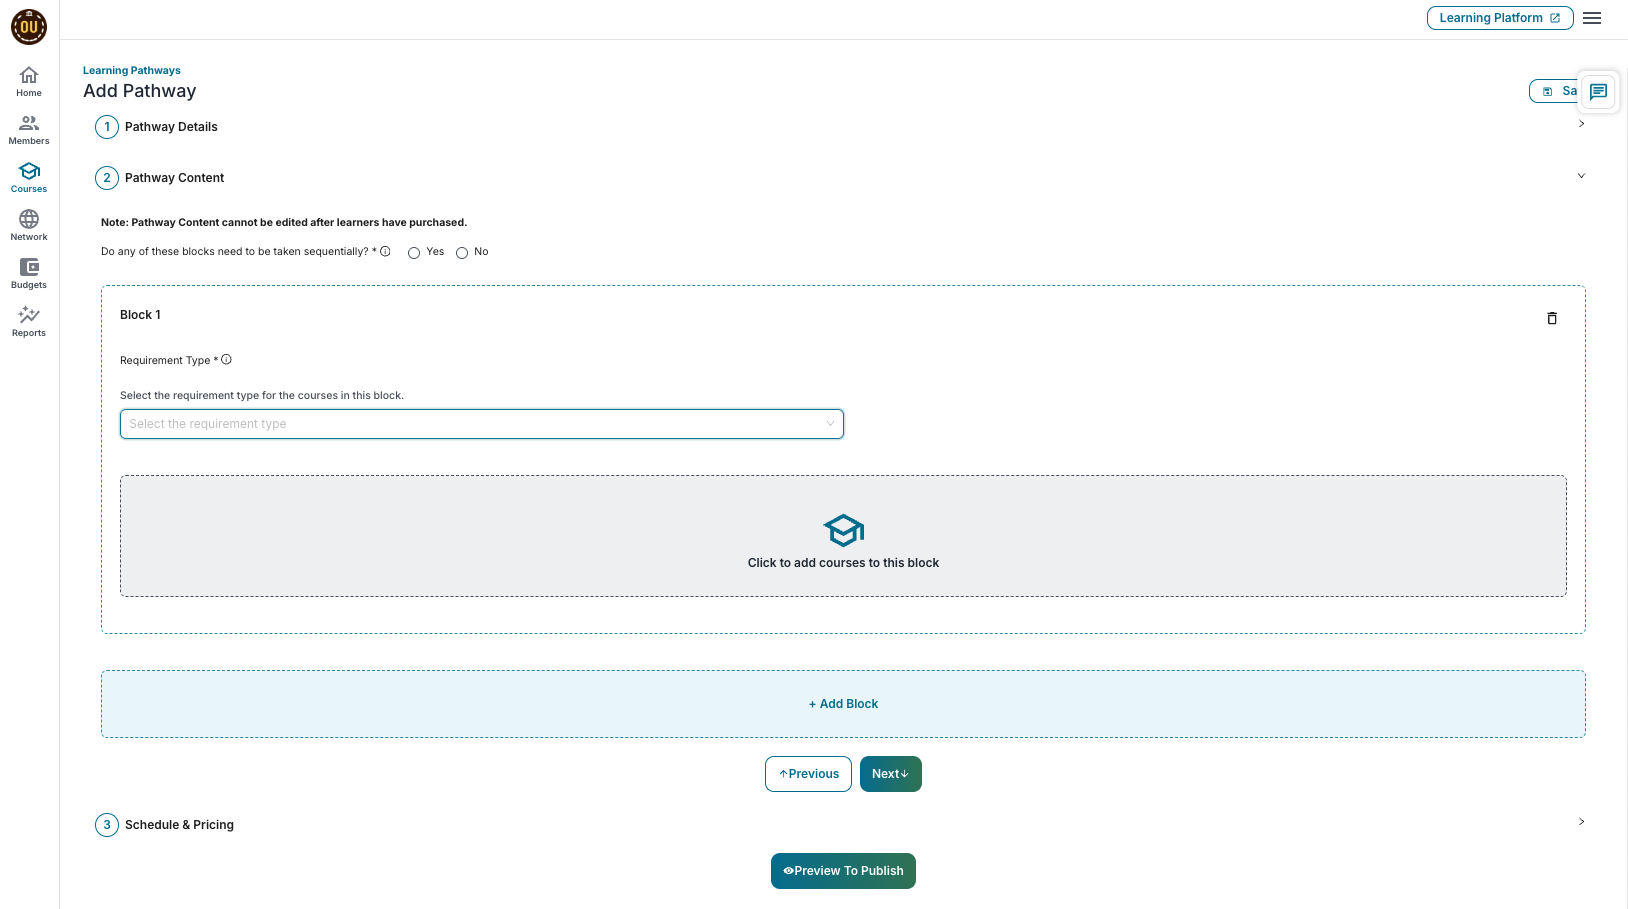Click graduation cap to add courses
Image resolution: width=1628 pixels, height=909 pixels.
[843, 531]
